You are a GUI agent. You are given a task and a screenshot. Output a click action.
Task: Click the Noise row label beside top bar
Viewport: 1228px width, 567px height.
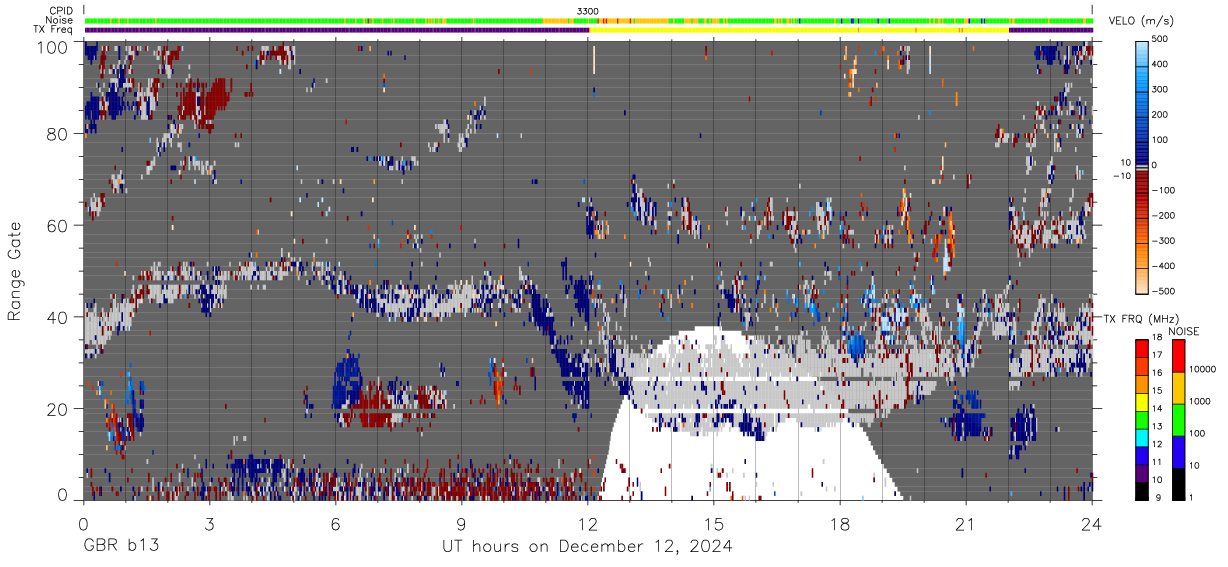coord(60,20)
